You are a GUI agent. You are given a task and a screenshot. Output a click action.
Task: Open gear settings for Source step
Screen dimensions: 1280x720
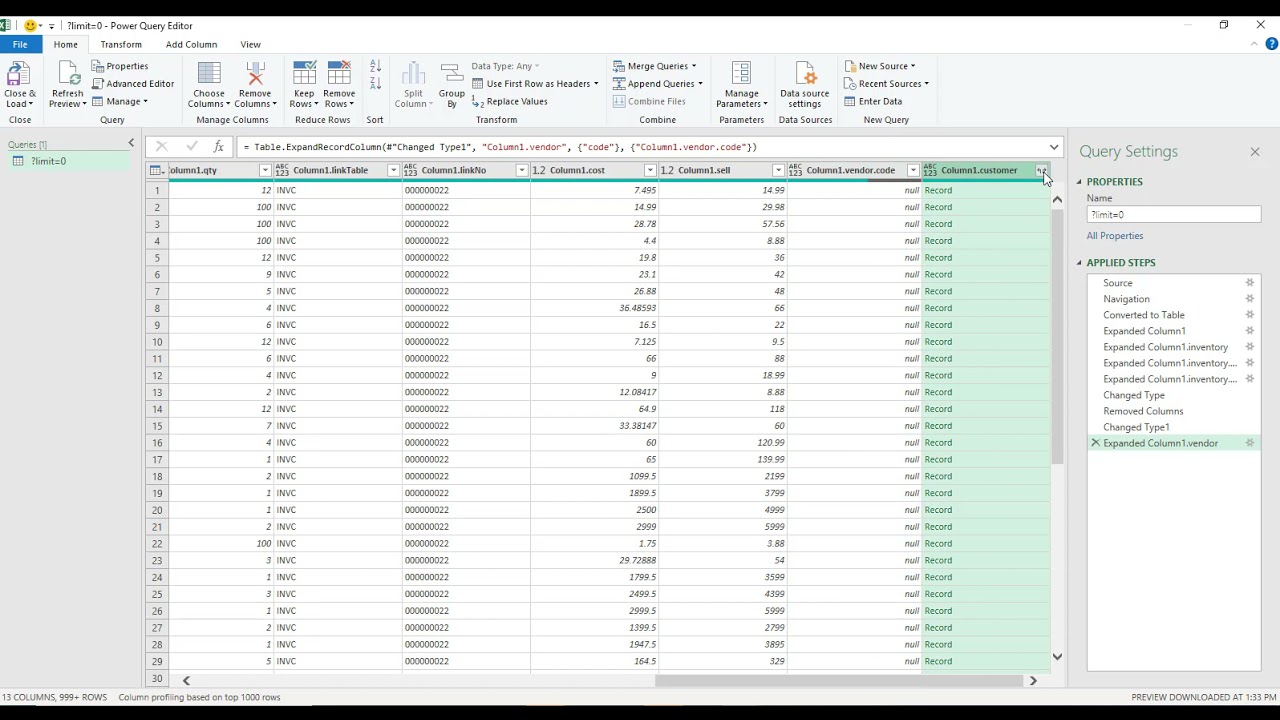1249,283
